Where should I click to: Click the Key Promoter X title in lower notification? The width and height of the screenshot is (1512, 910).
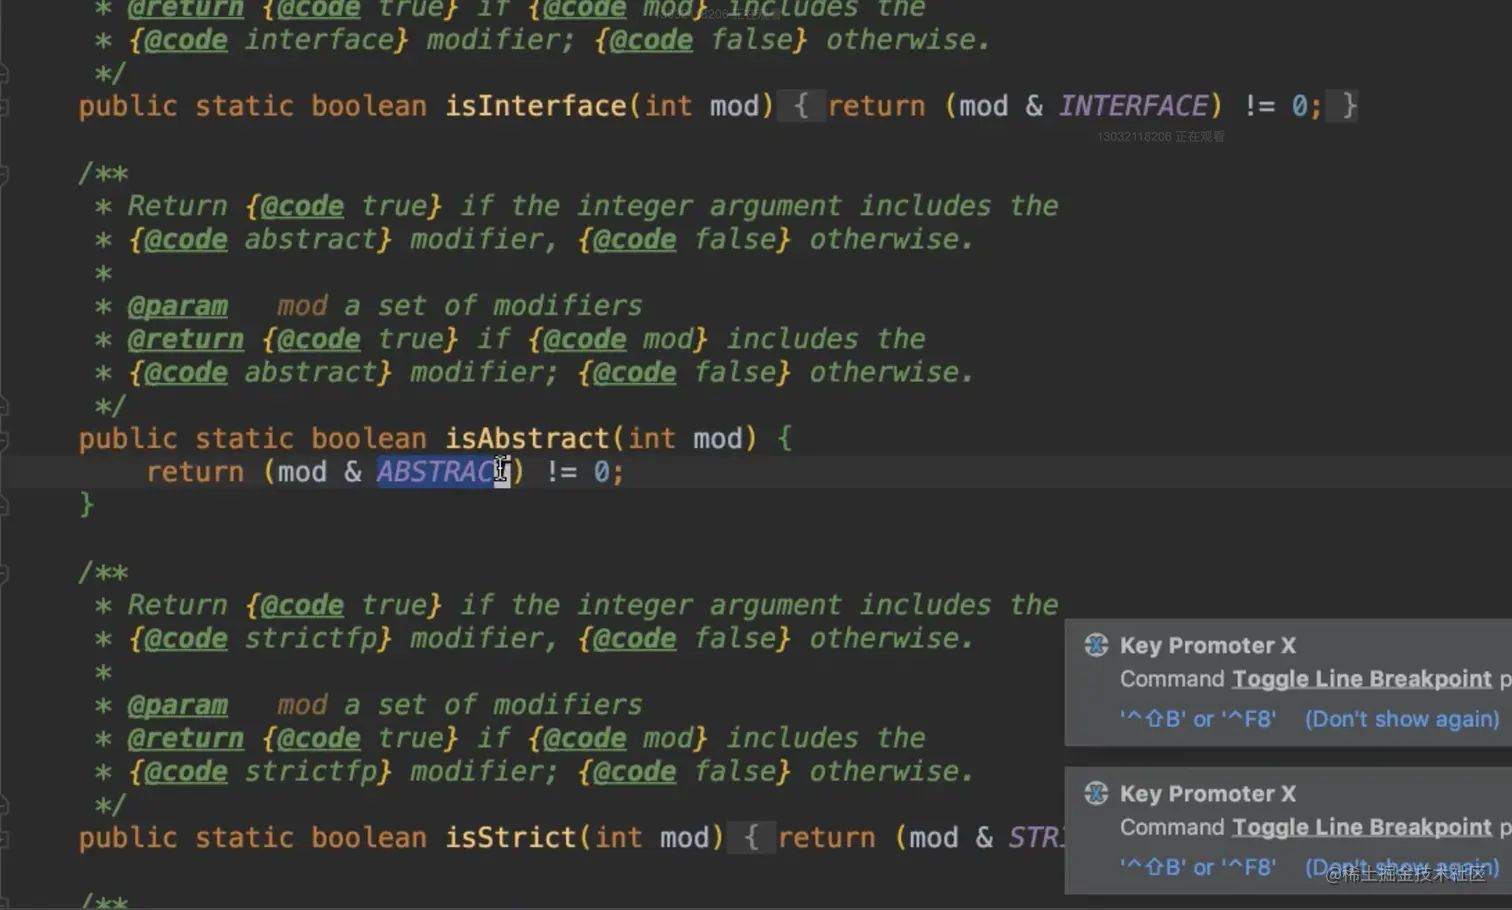[x=1207, y=793]
